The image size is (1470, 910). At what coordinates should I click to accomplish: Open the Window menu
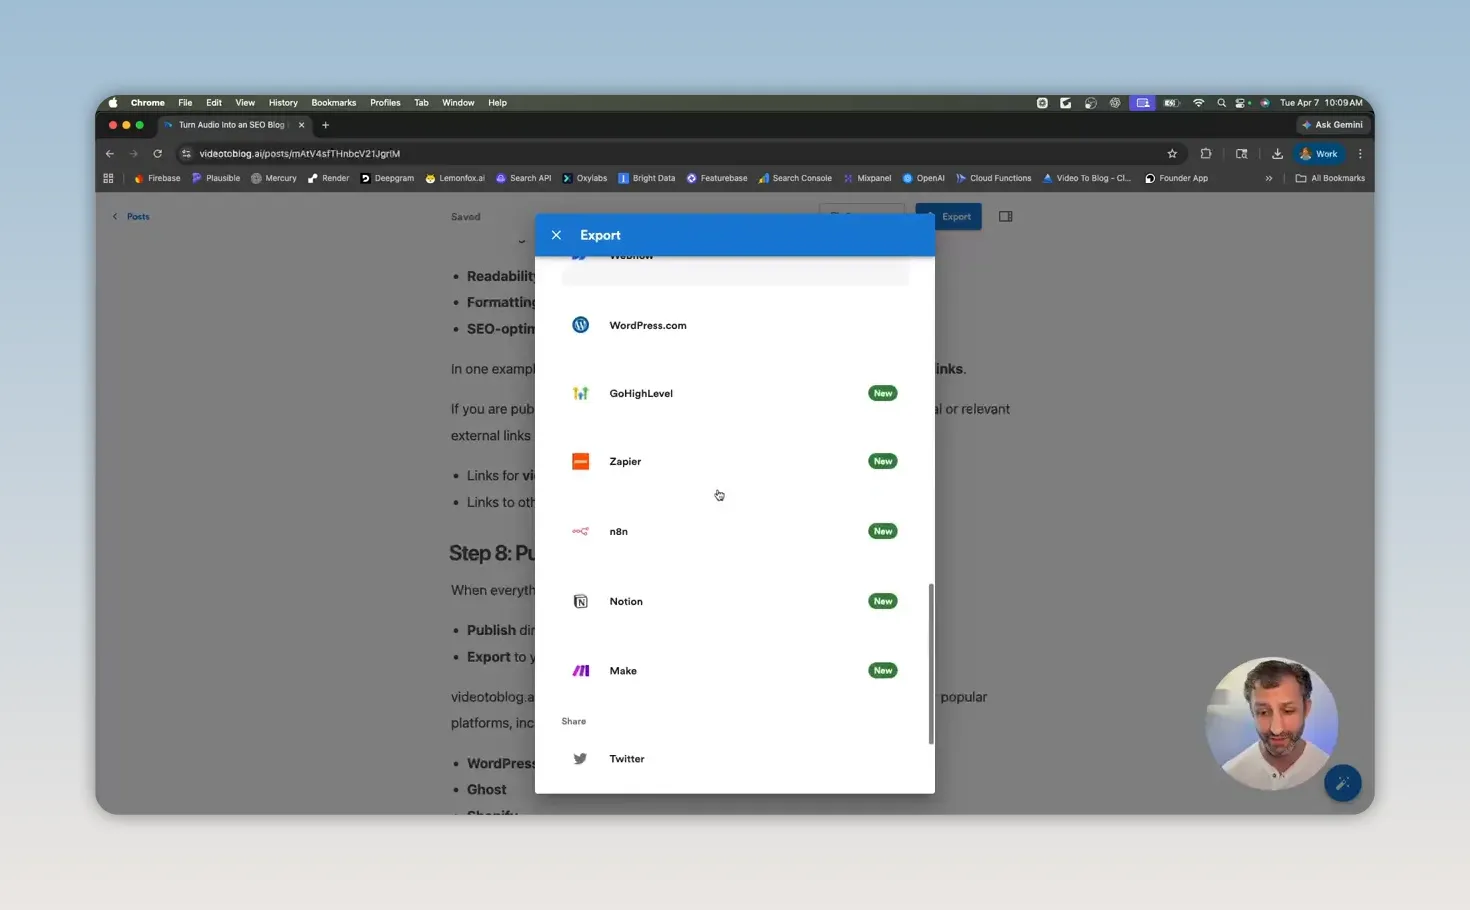458,103
